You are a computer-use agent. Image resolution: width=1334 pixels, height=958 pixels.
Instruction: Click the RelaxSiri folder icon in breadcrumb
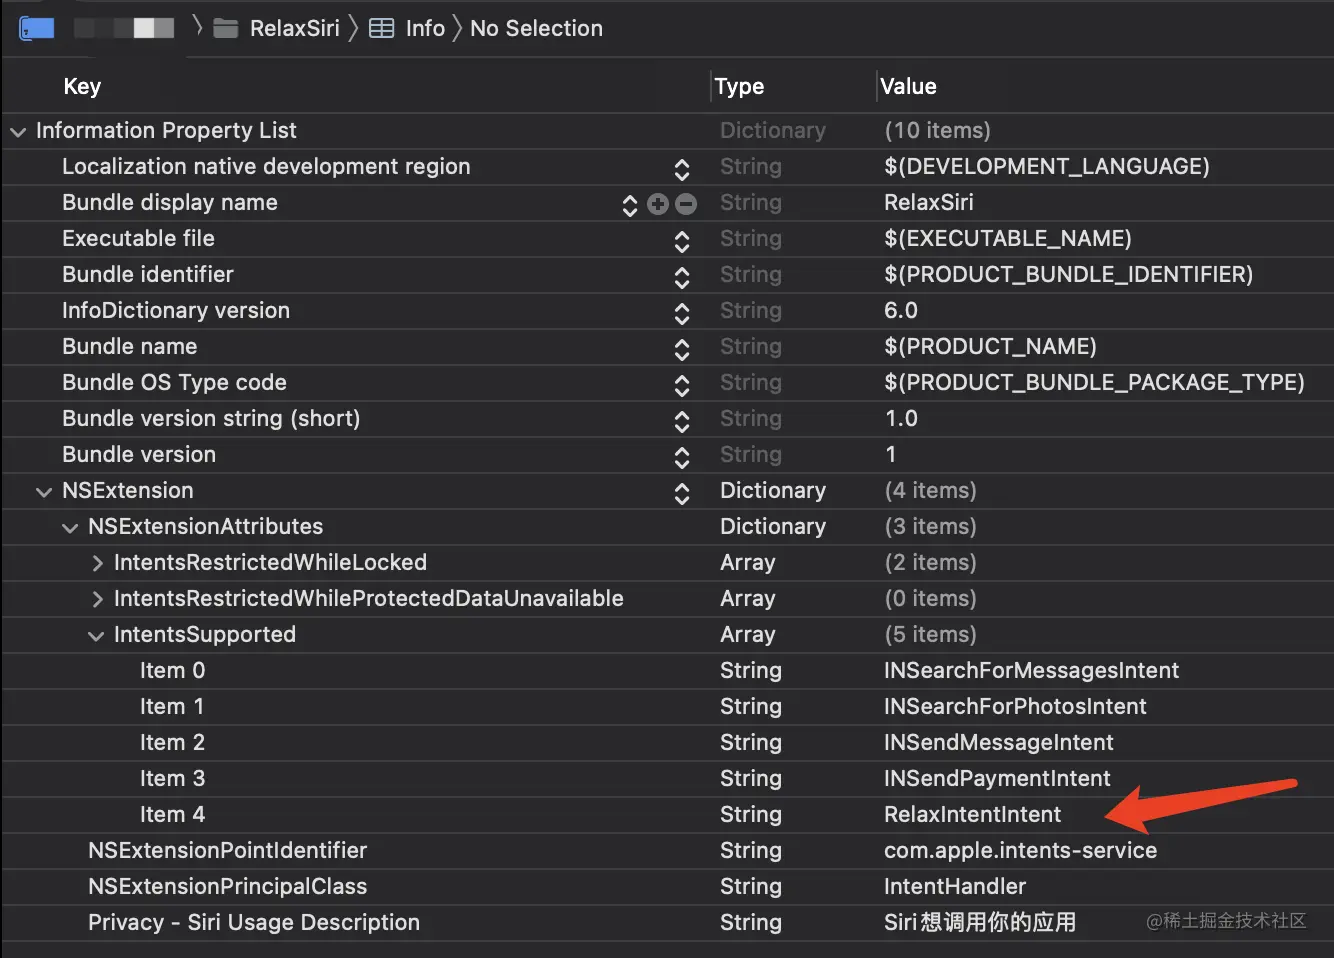coord(226,28)
